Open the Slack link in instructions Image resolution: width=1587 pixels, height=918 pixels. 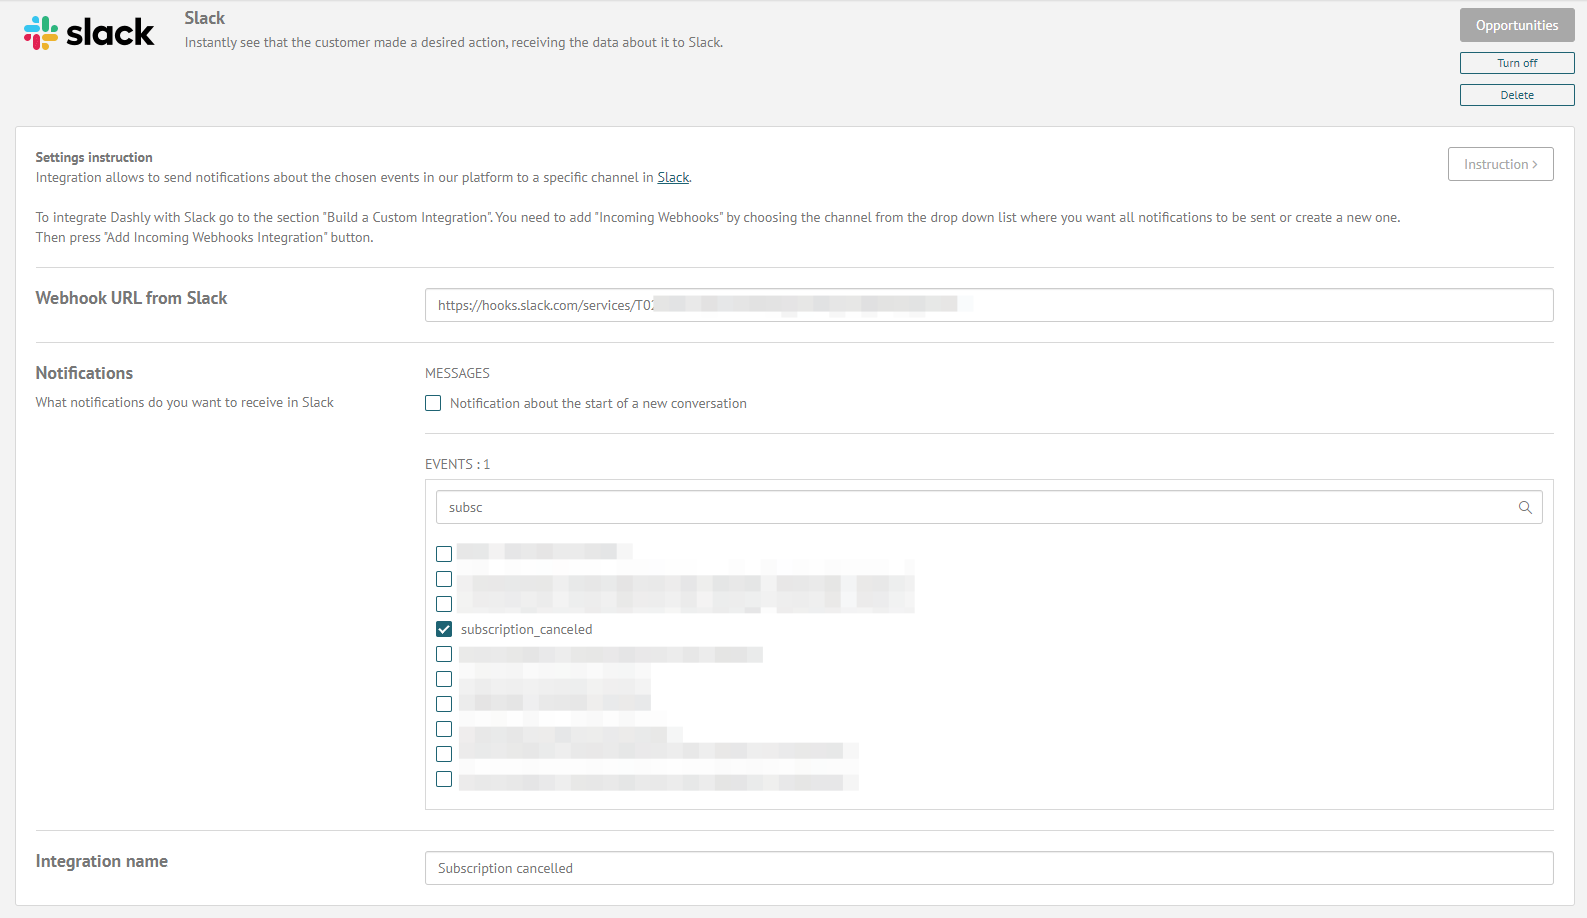(673, 177)
